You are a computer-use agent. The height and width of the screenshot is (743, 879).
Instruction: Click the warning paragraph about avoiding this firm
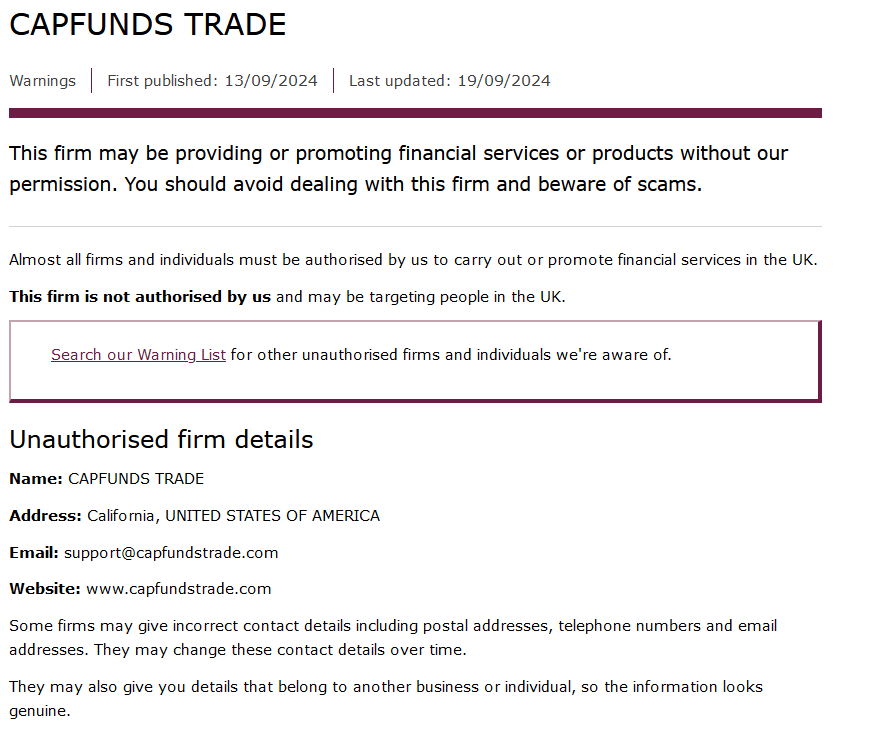click(399, 169)
